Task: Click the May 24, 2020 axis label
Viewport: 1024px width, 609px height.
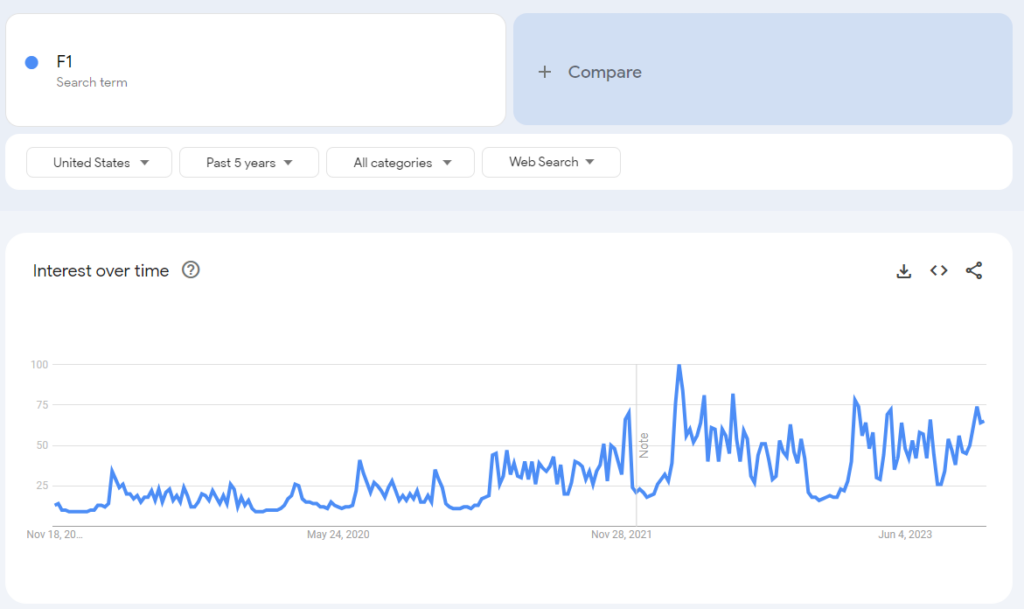Action: pos(338,534)
